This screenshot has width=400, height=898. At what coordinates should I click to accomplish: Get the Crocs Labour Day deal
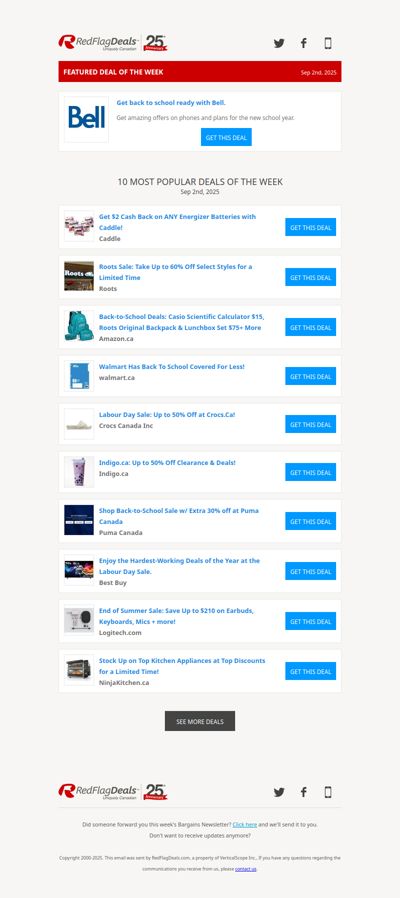tap(311, 424)
